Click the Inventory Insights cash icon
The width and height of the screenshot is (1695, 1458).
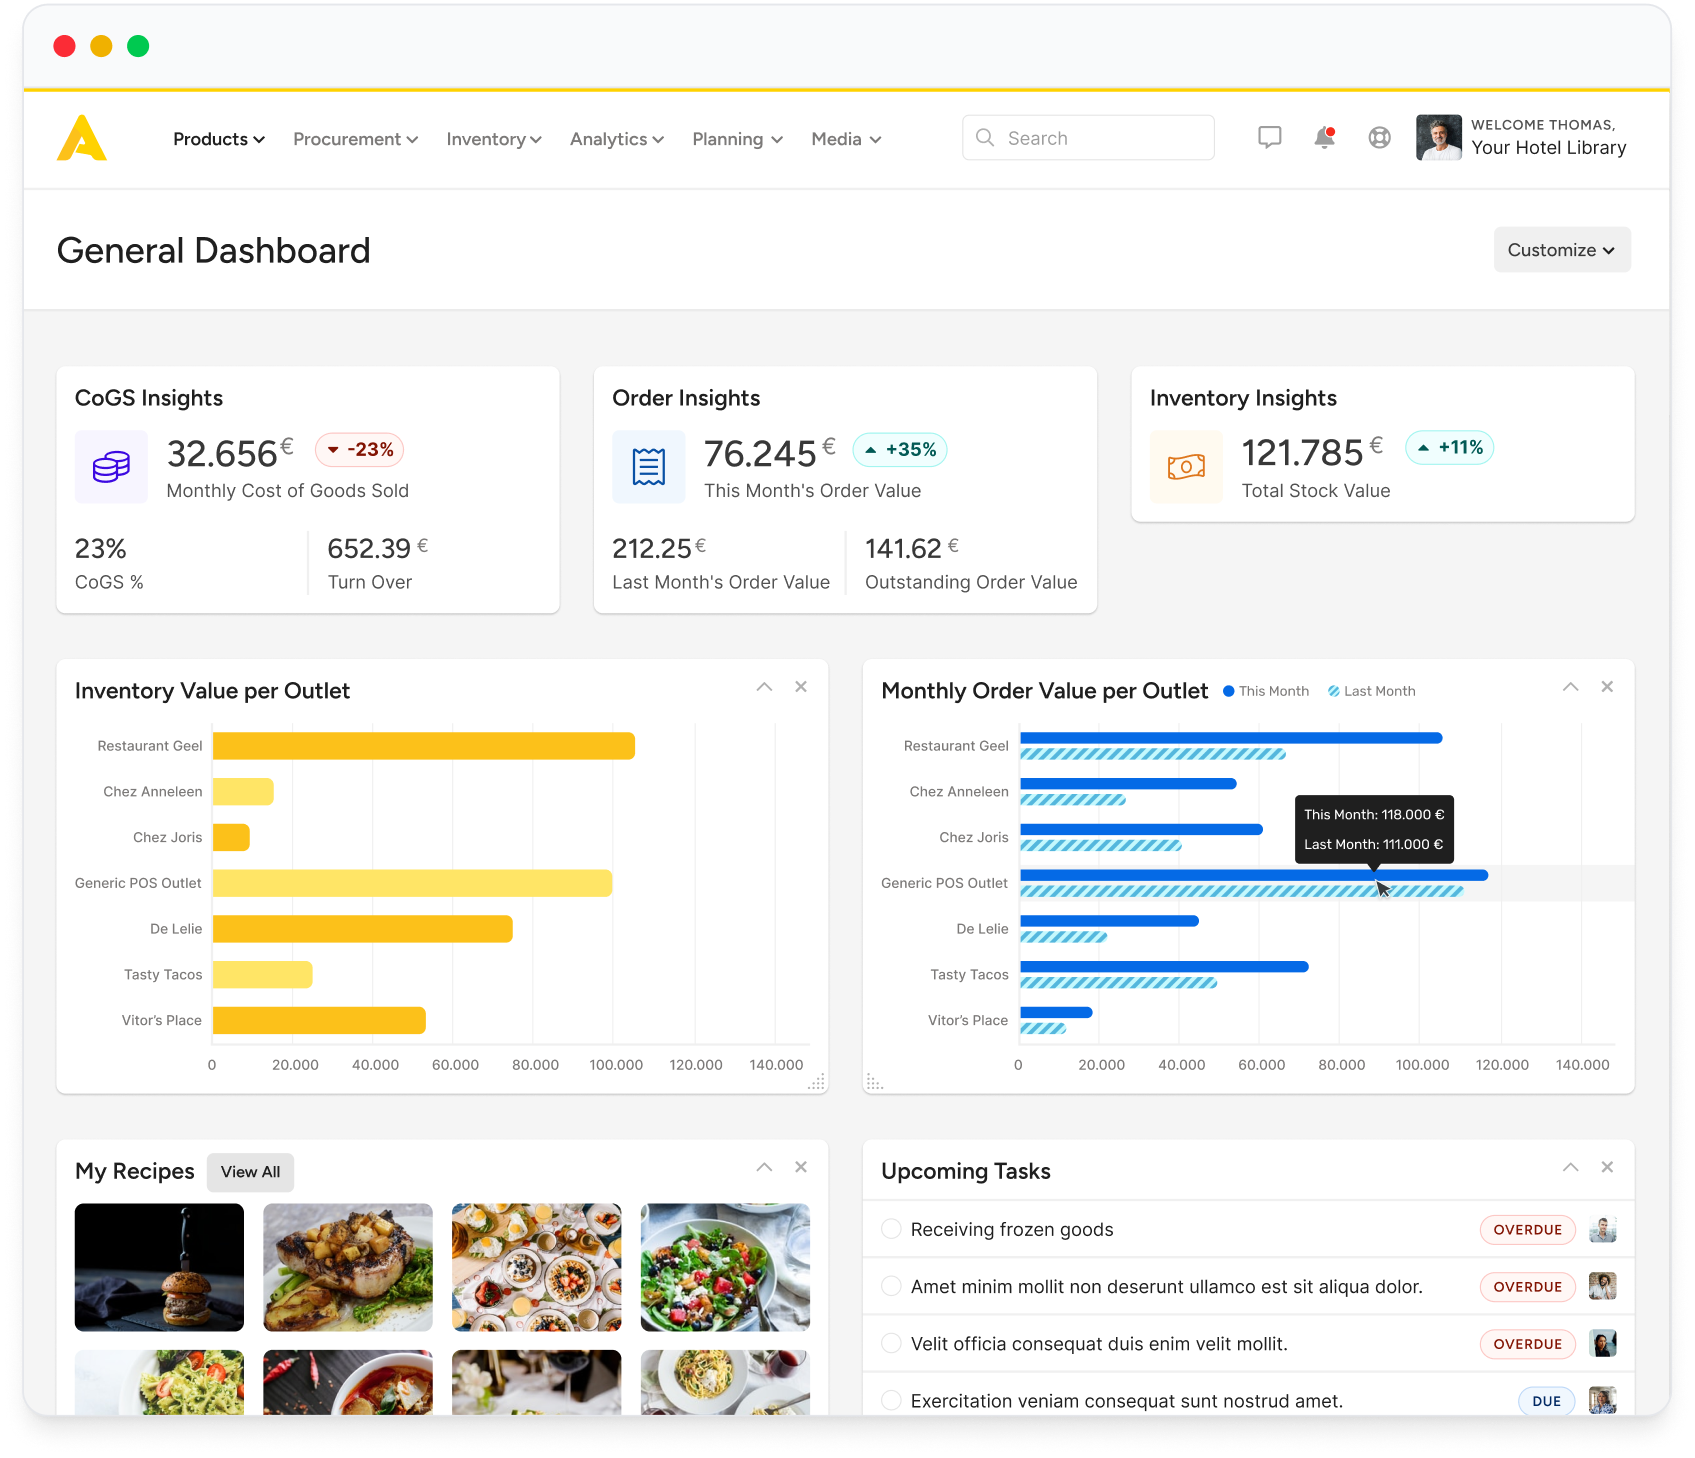(1186, 467)
